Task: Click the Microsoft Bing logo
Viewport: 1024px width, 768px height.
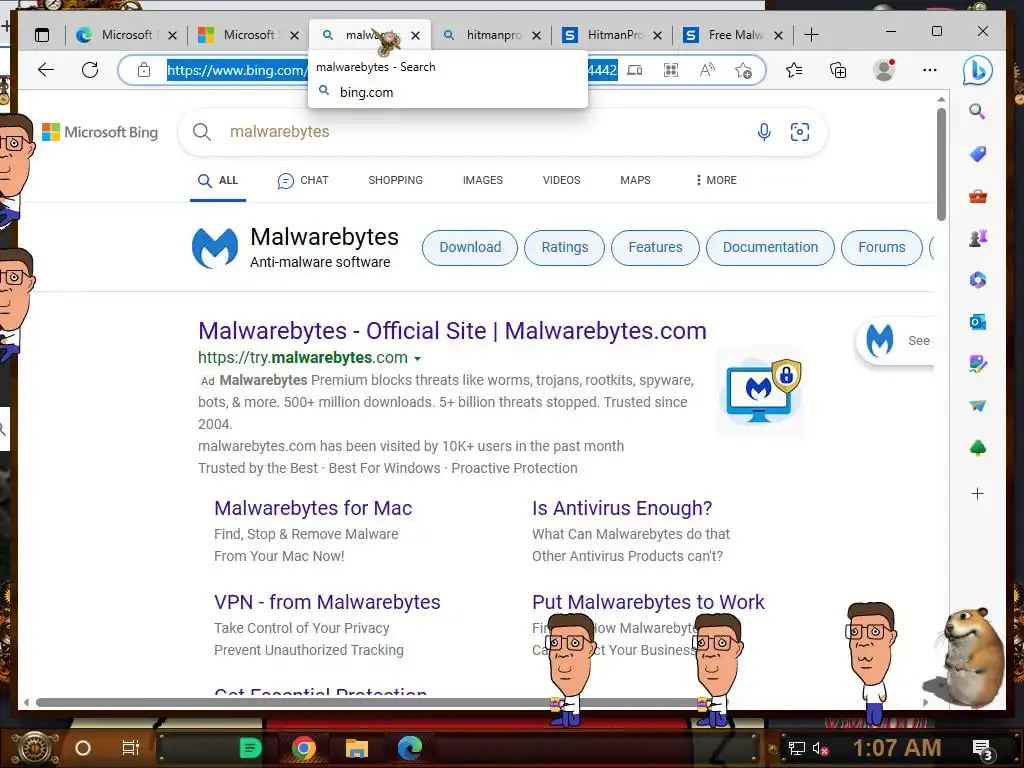Action: [100, 133]
